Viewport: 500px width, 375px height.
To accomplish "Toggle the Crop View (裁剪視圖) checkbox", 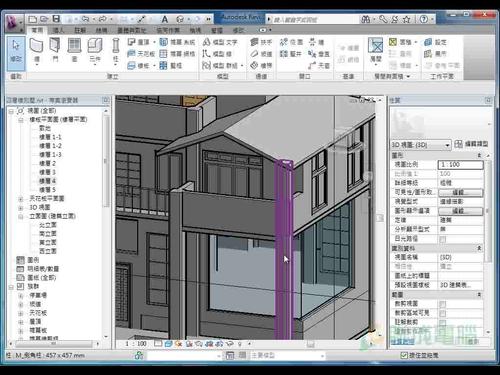I will pyautogui.click(x=443, y=304).
